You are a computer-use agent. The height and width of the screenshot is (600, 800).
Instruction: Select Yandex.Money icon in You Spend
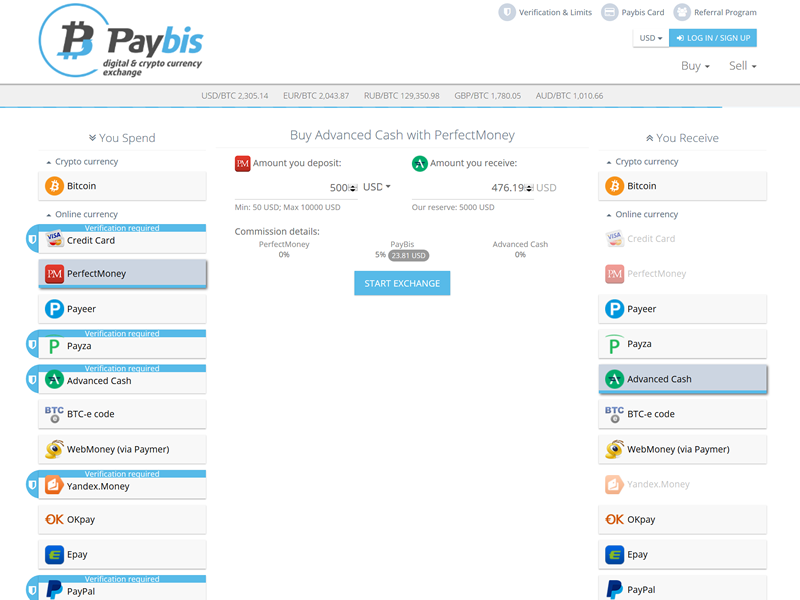point(55,485)
